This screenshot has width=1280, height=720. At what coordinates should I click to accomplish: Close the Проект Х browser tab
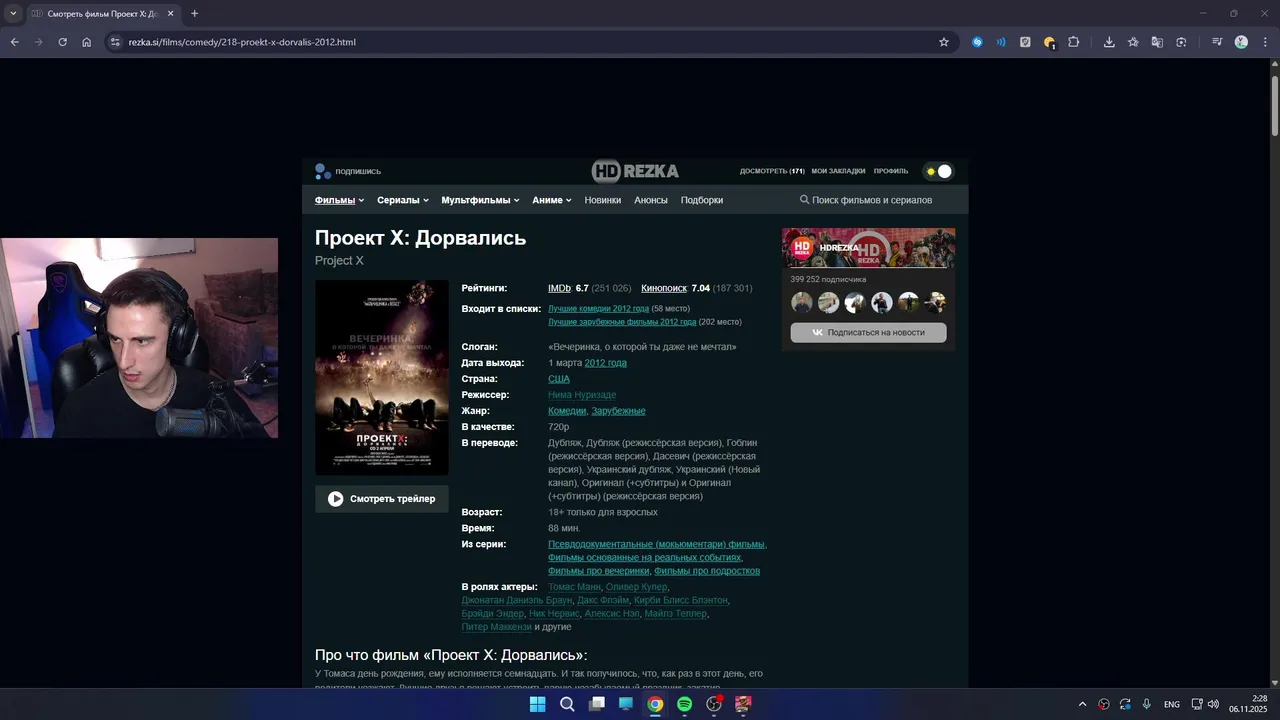coord(170,14)
